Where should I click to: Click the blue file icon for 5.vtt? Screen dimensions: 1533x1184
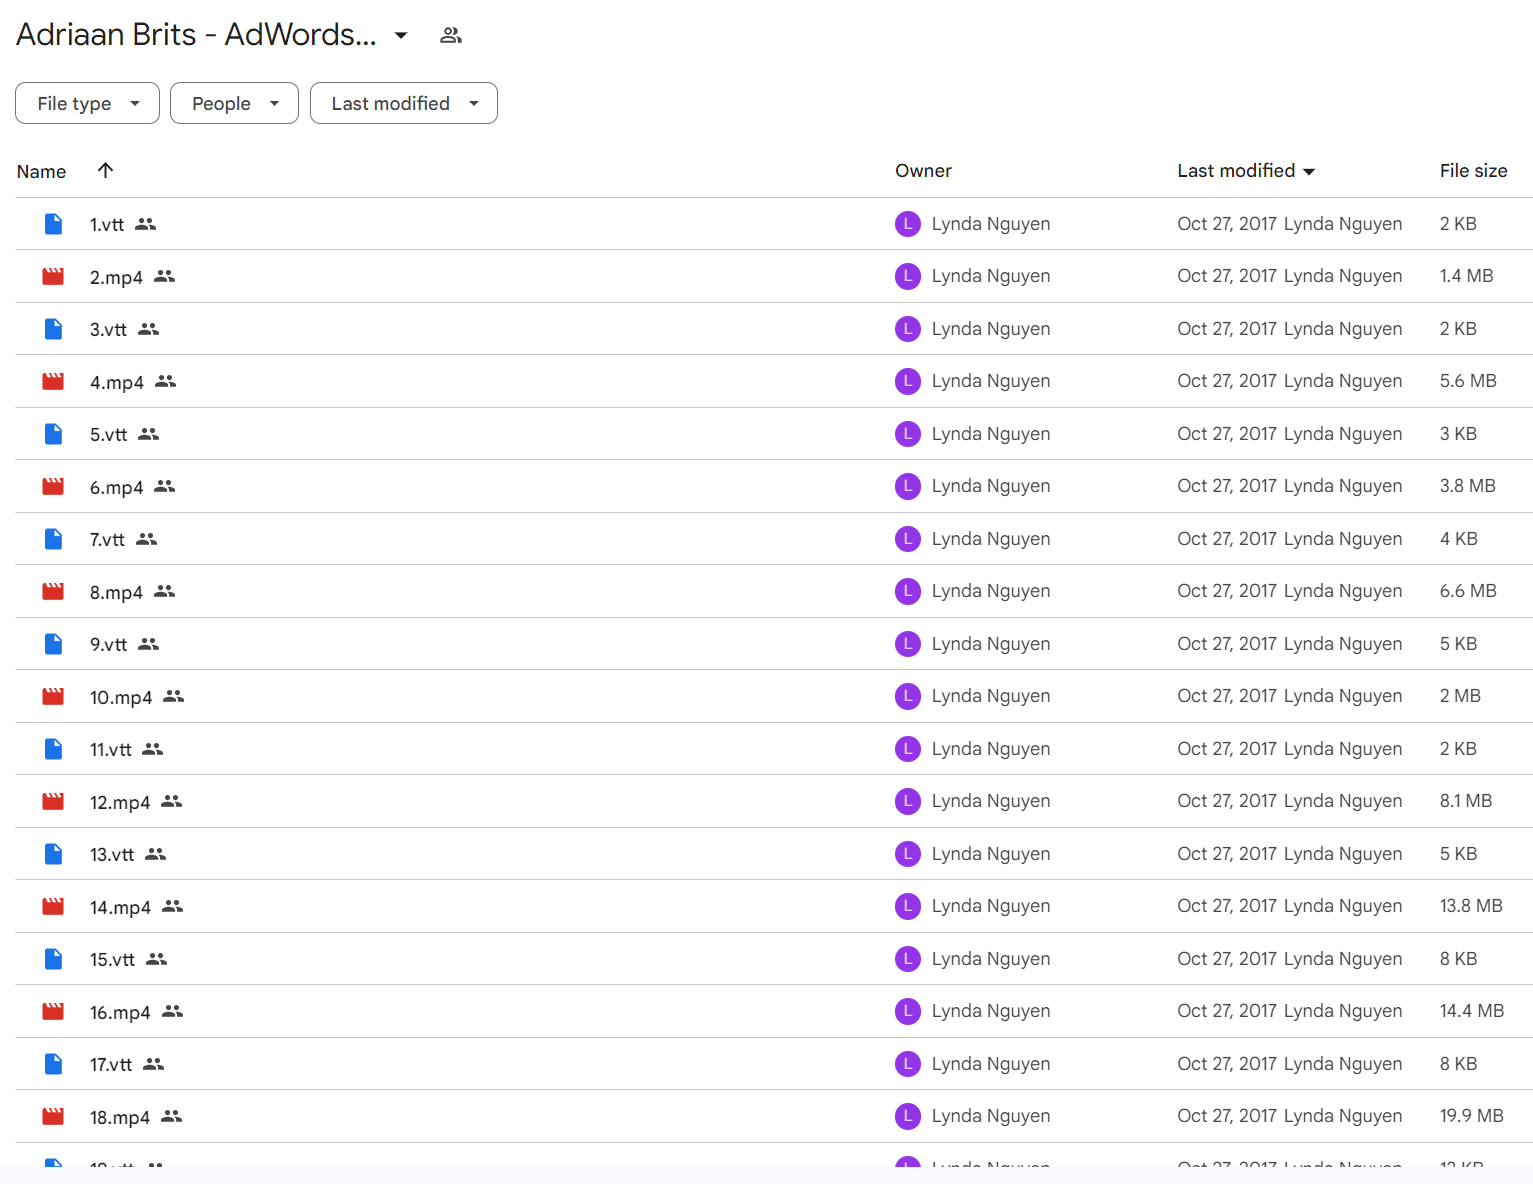pyautogui.click(x=53, y=434)
